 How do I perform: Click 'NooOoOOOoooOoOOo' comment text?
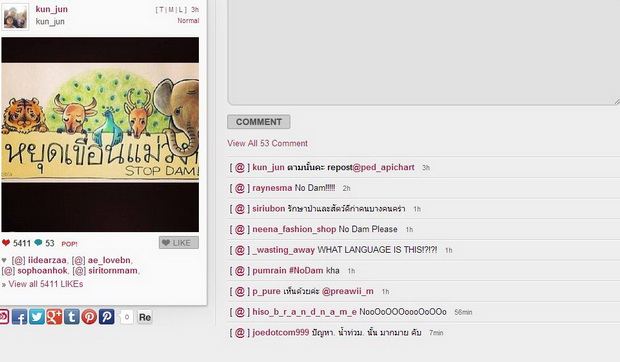[x=403, y=312]
